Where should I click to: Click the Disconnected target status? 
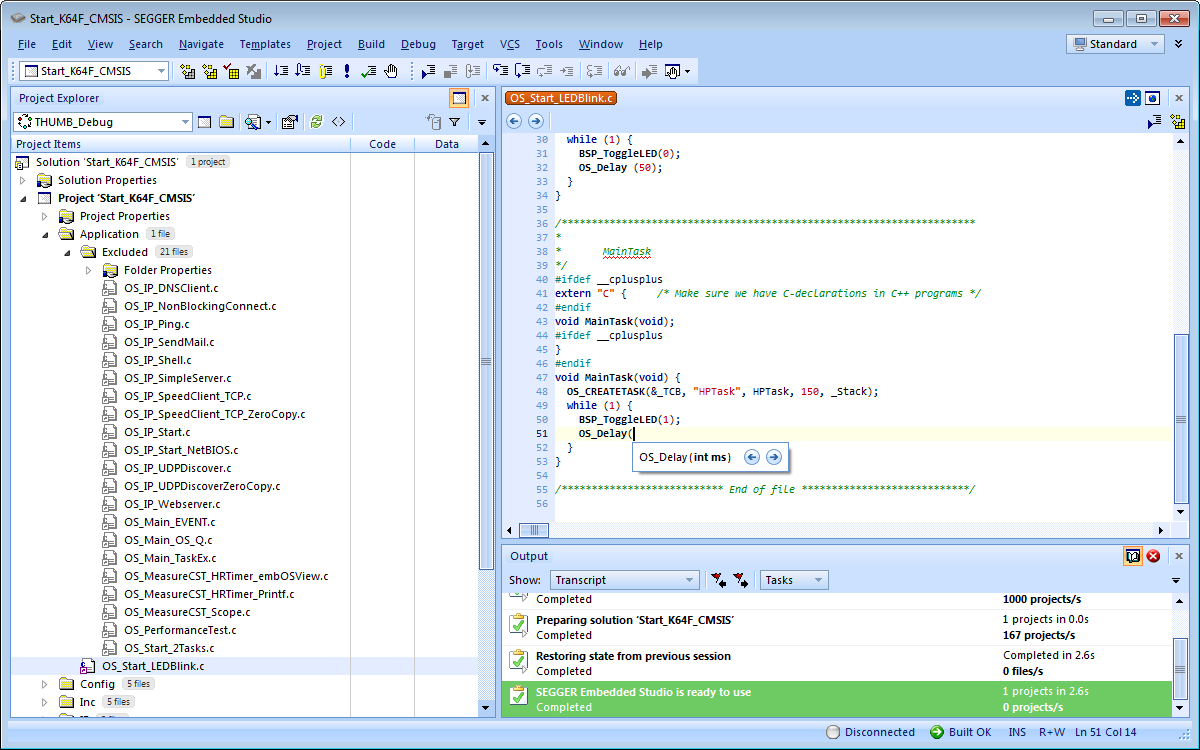(870, 732)
